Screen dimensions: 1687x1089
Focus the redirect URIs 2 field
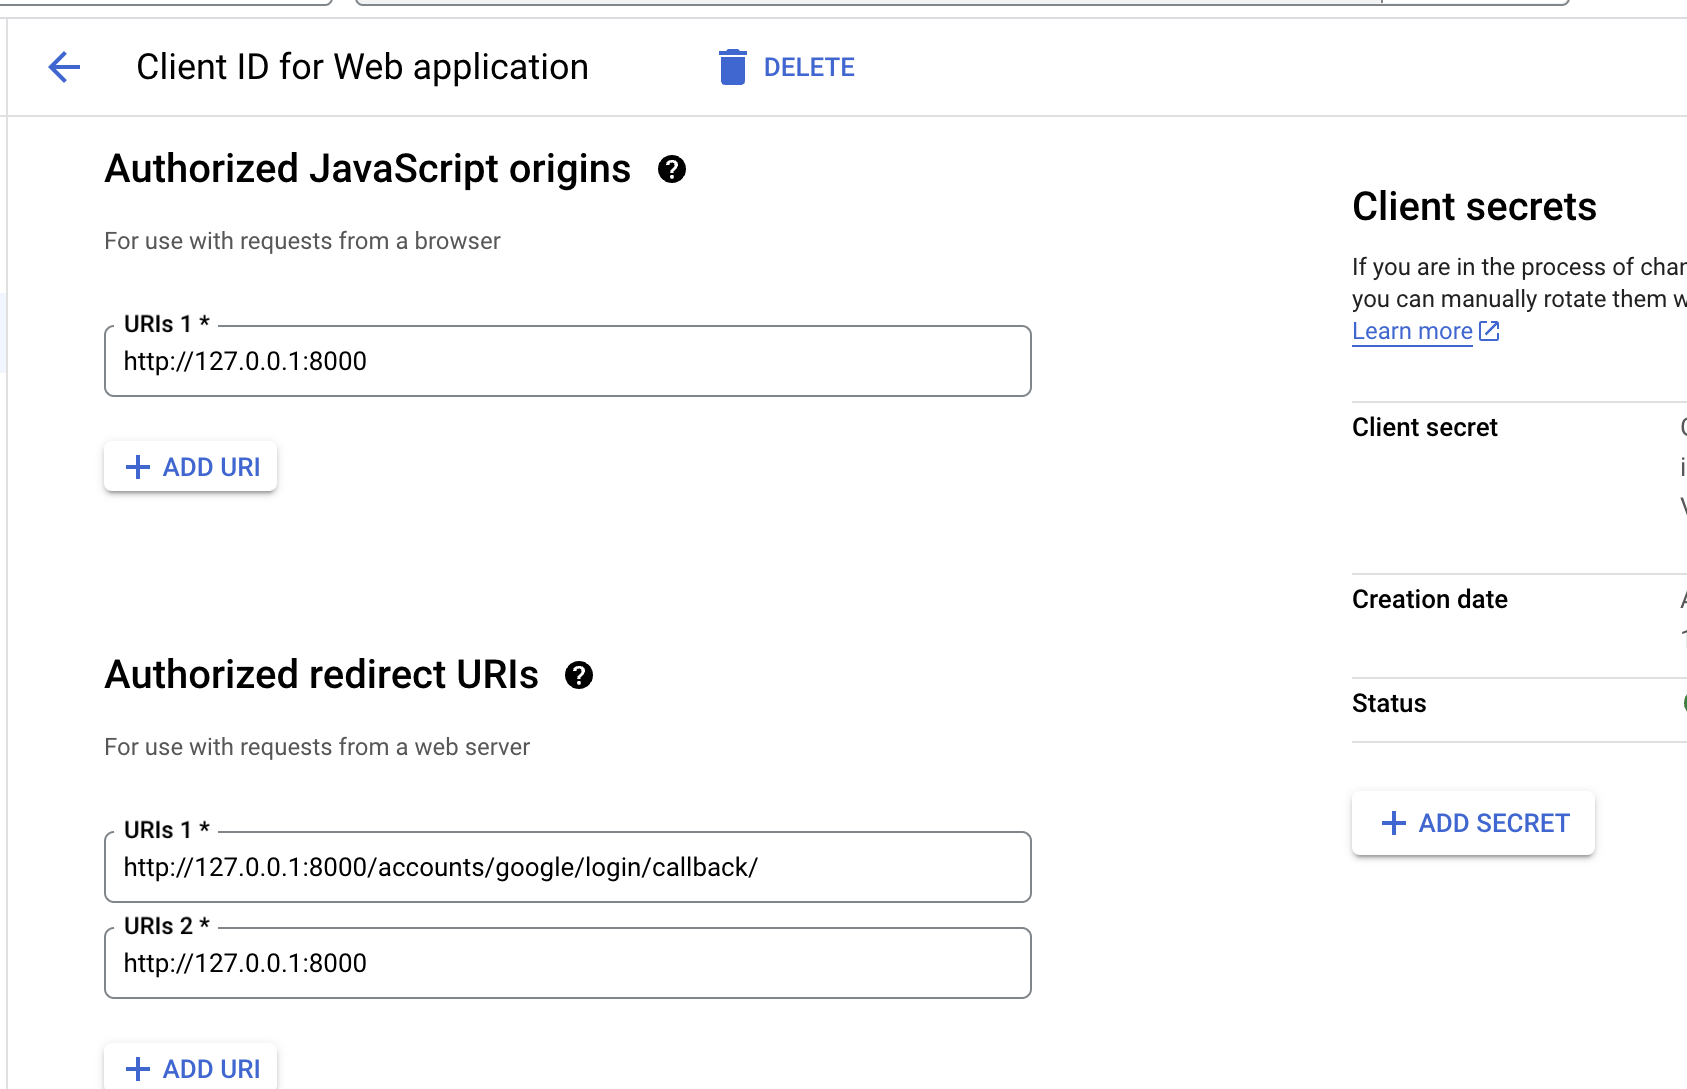(567, 963)
